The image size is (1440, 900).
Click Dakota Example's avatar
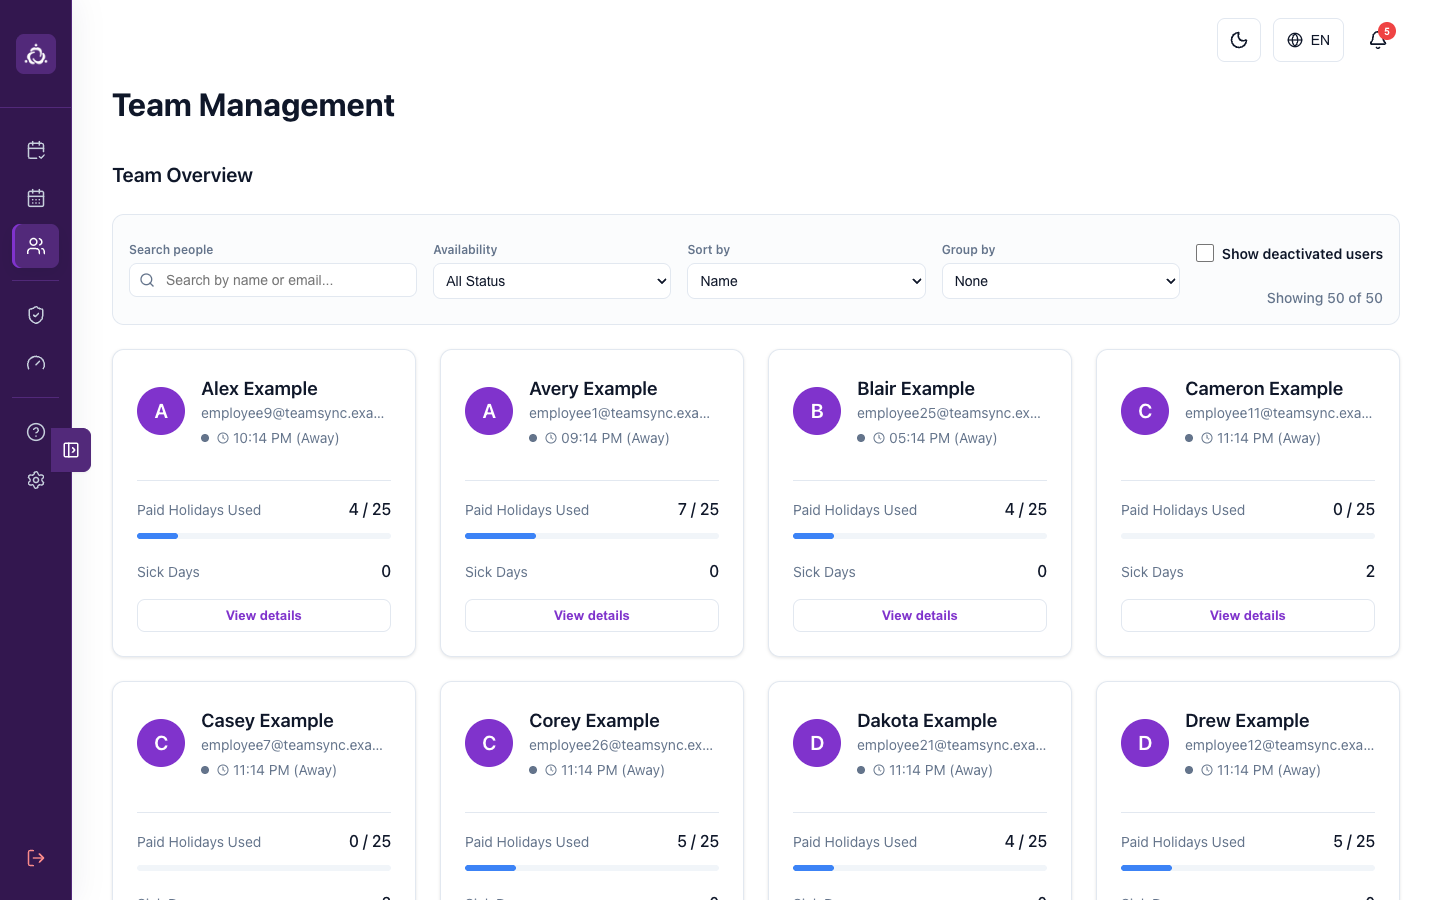pyautogui.click(x=817, y=743)
